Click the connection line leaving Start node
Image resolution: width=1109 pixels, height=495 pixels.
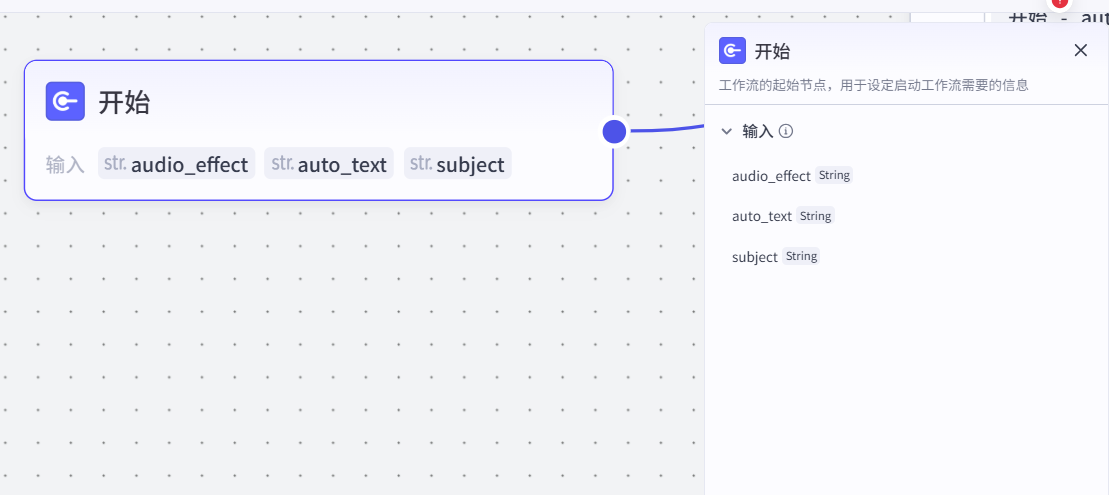coord(665,129)
